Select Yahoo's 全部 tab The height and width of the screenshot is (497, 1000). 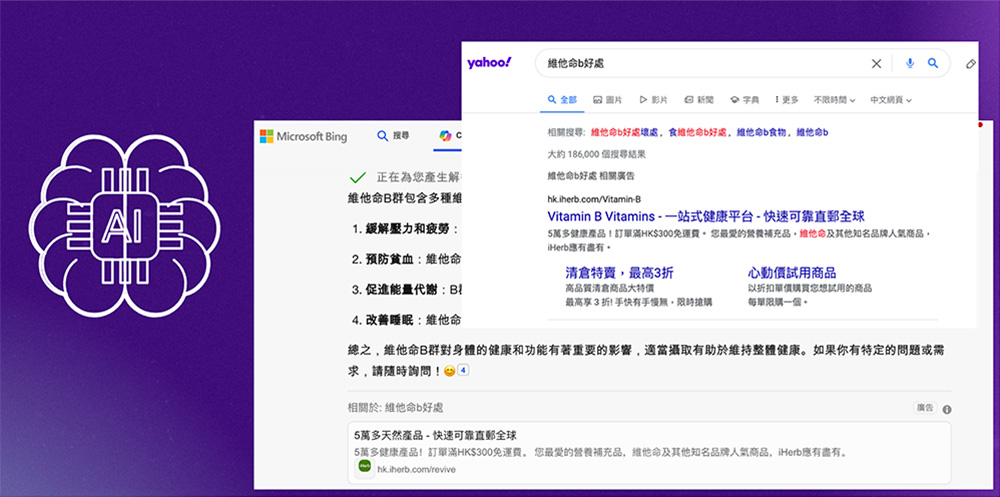click(x=562, y=100)
